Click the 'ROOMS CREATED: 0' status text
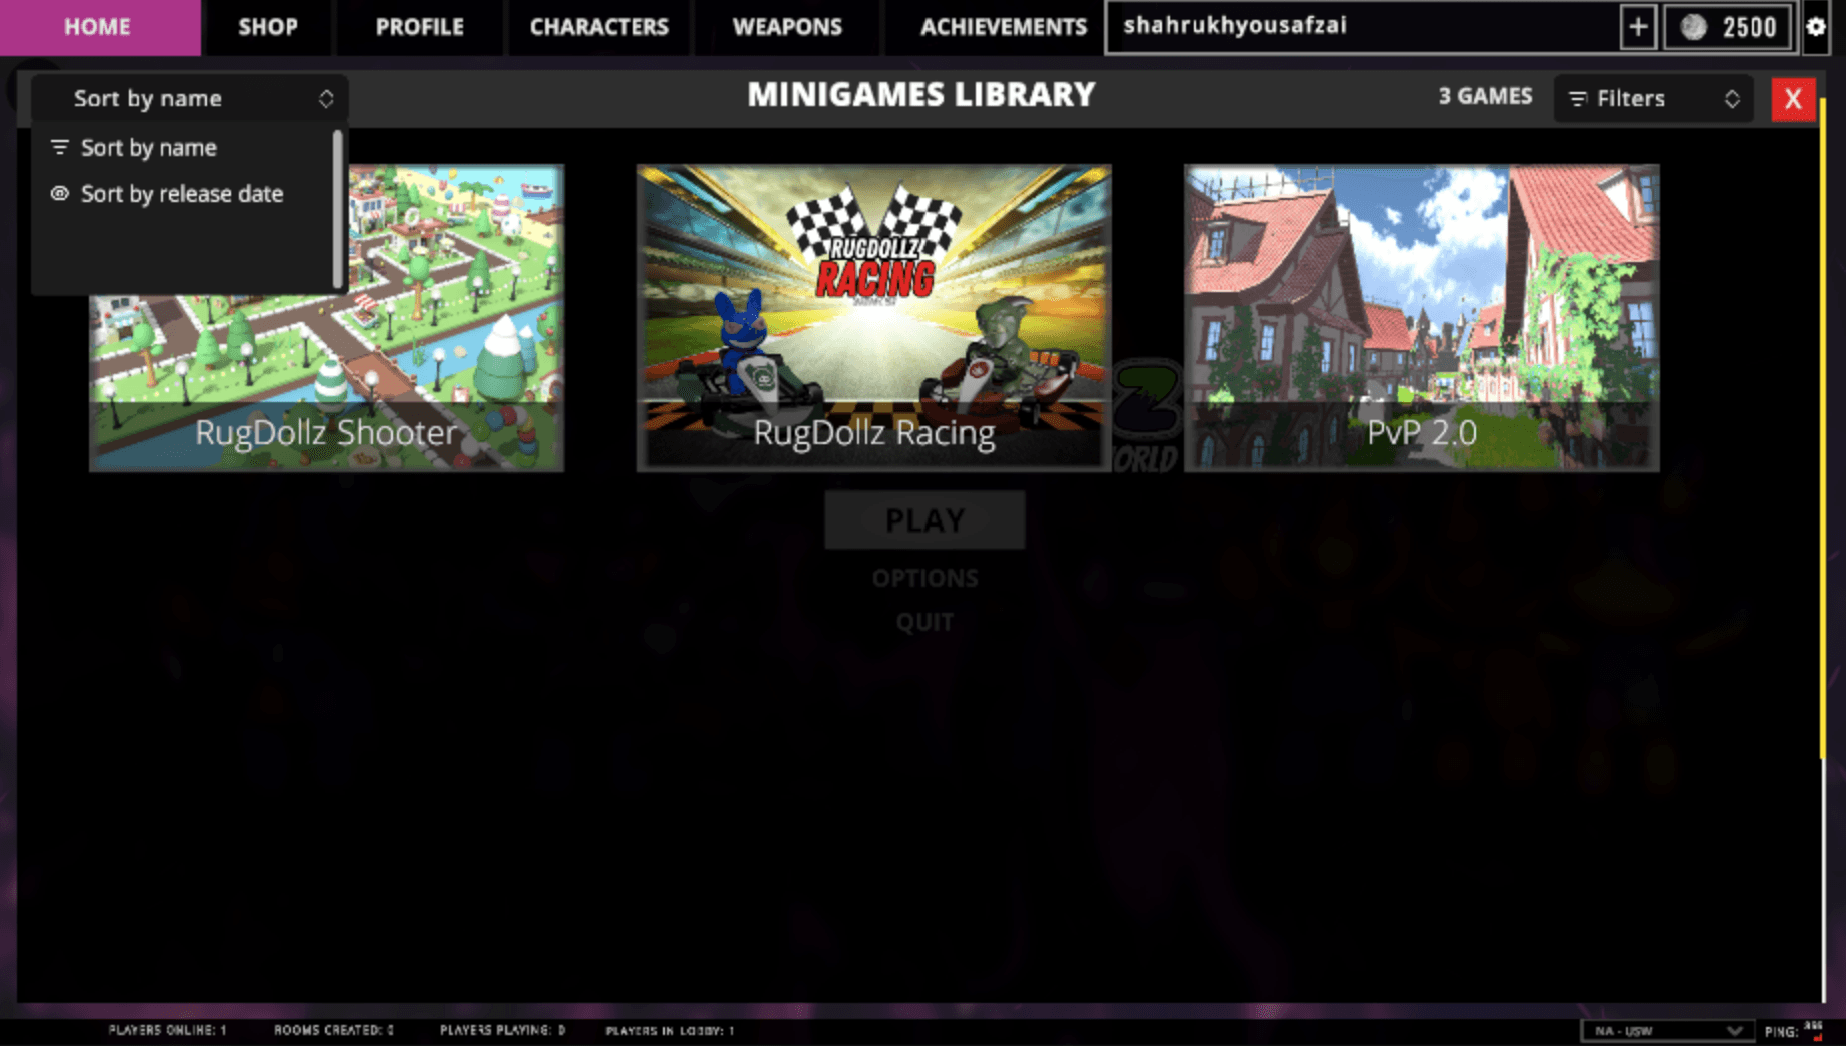 [334, 1030]
